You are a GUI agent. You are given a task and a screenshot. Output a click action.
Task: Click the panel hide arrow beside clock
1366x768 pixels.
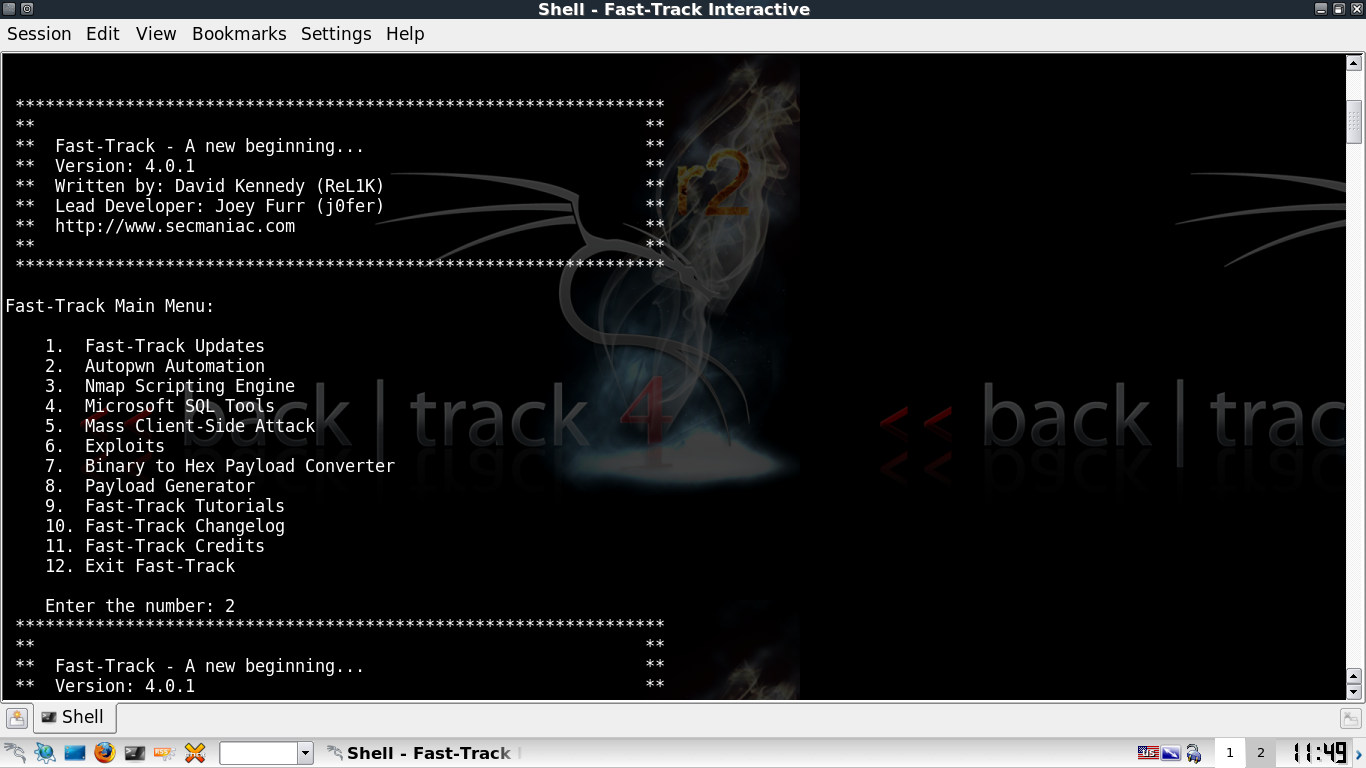[x=1360, y=754]
